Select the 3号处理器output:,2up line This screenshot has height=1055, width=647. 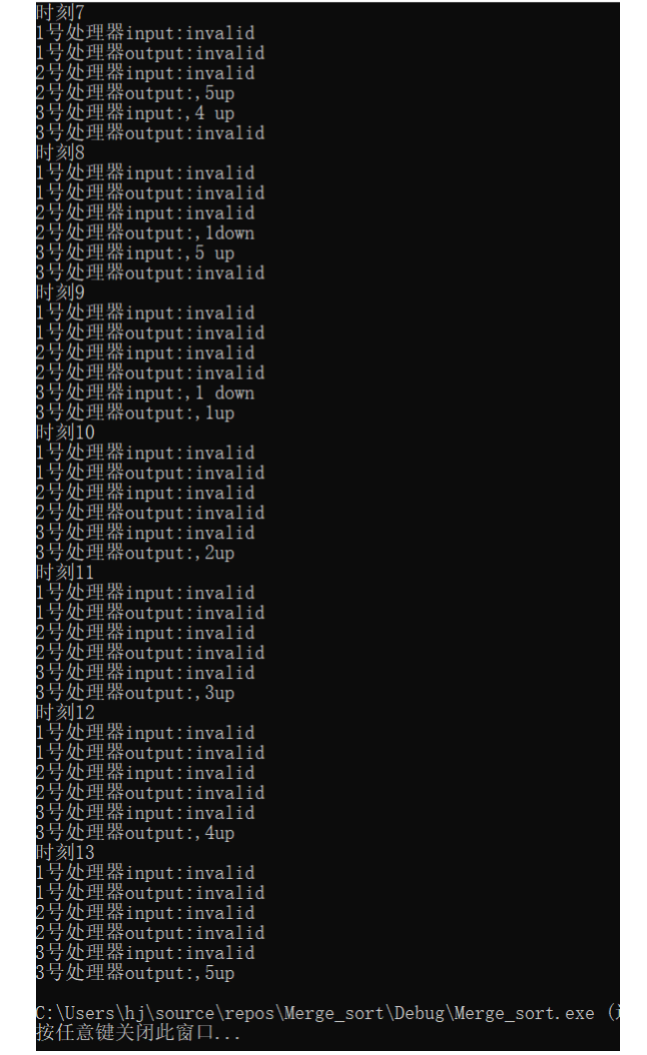pos(135,553)
